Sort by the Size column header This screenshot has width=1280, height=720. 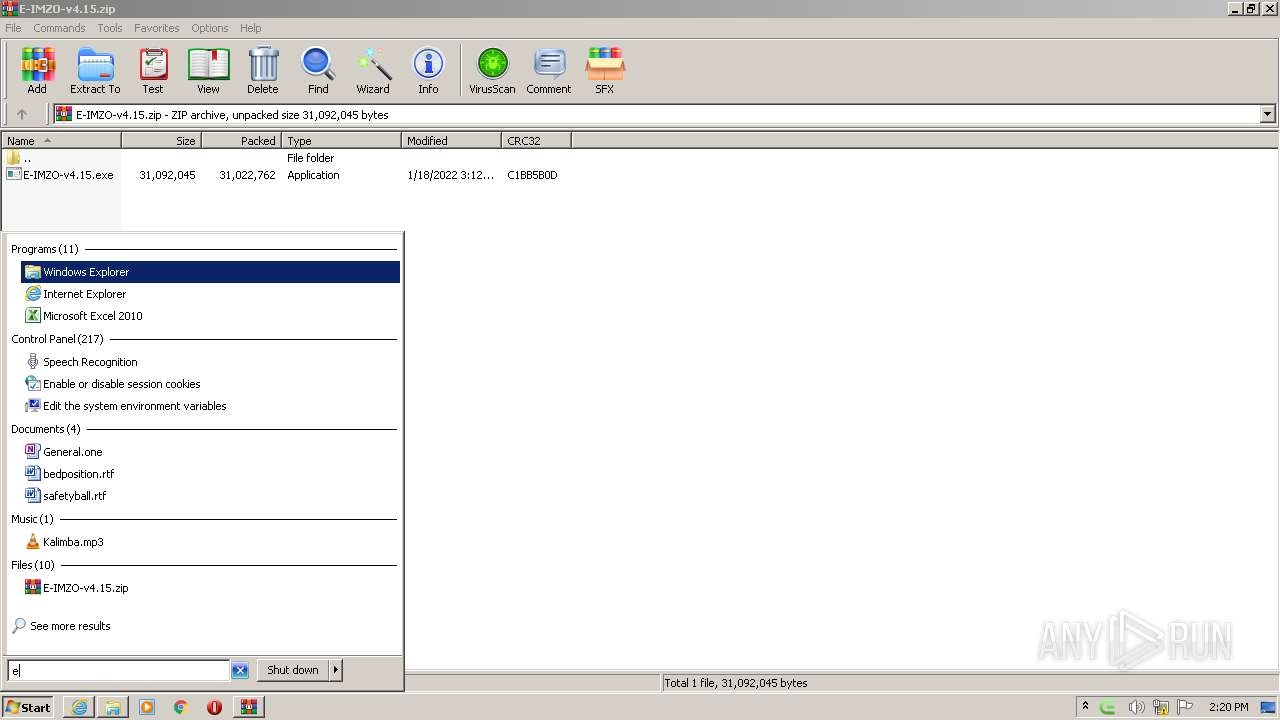(x=161, y=141)
